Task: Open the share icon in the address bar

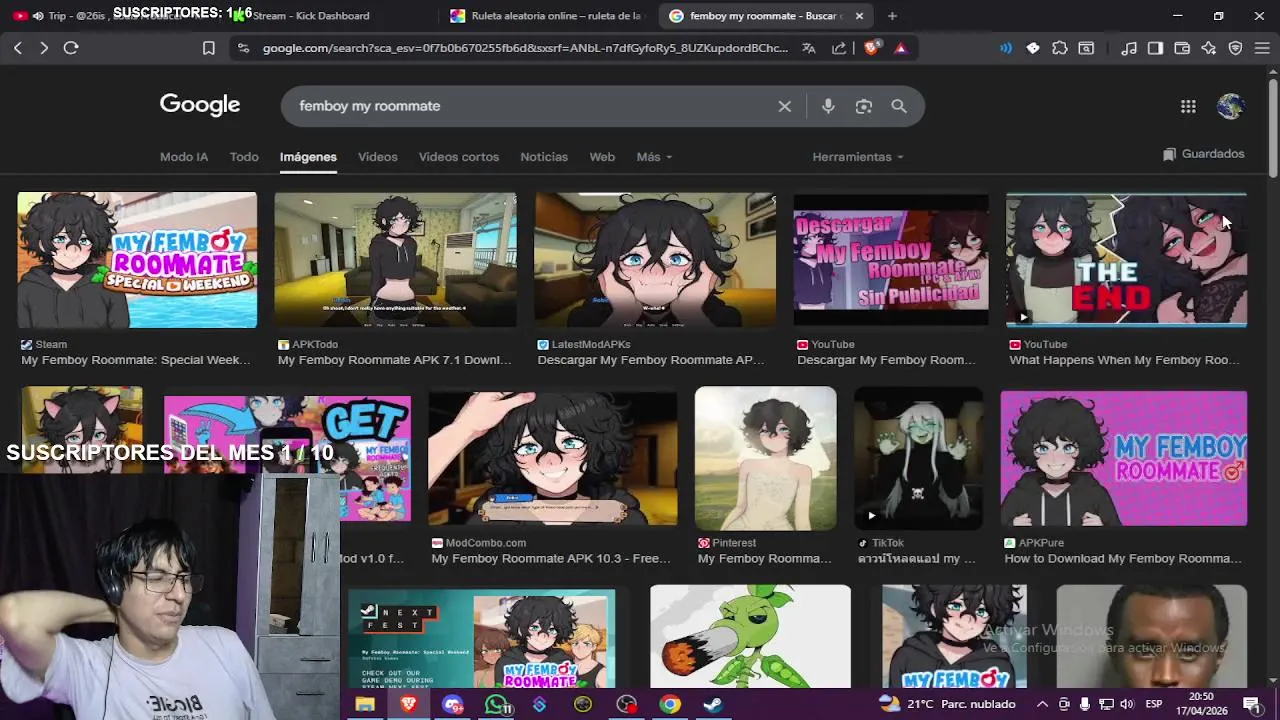Action: (839, 48)
